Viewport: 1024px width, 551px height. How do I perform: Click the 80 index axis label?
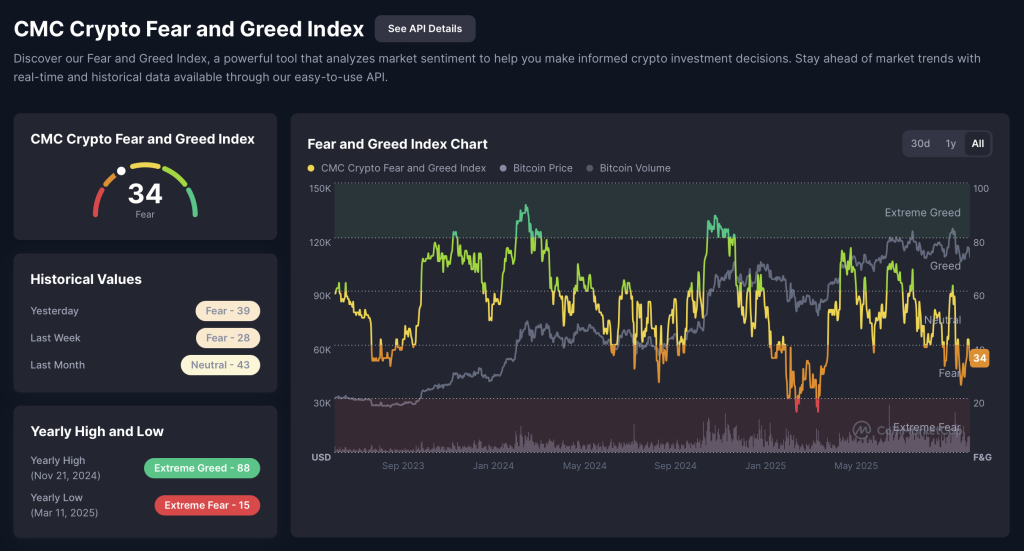tap(979, 242)
